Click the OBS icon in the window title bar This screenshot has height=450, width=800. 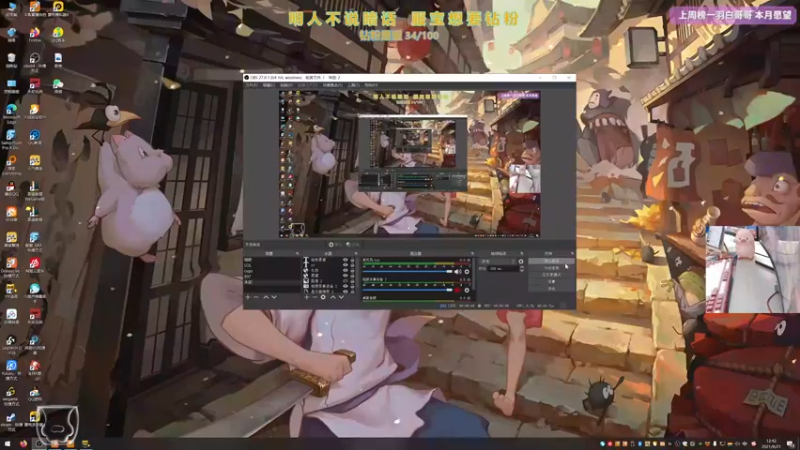click(246, 78)
